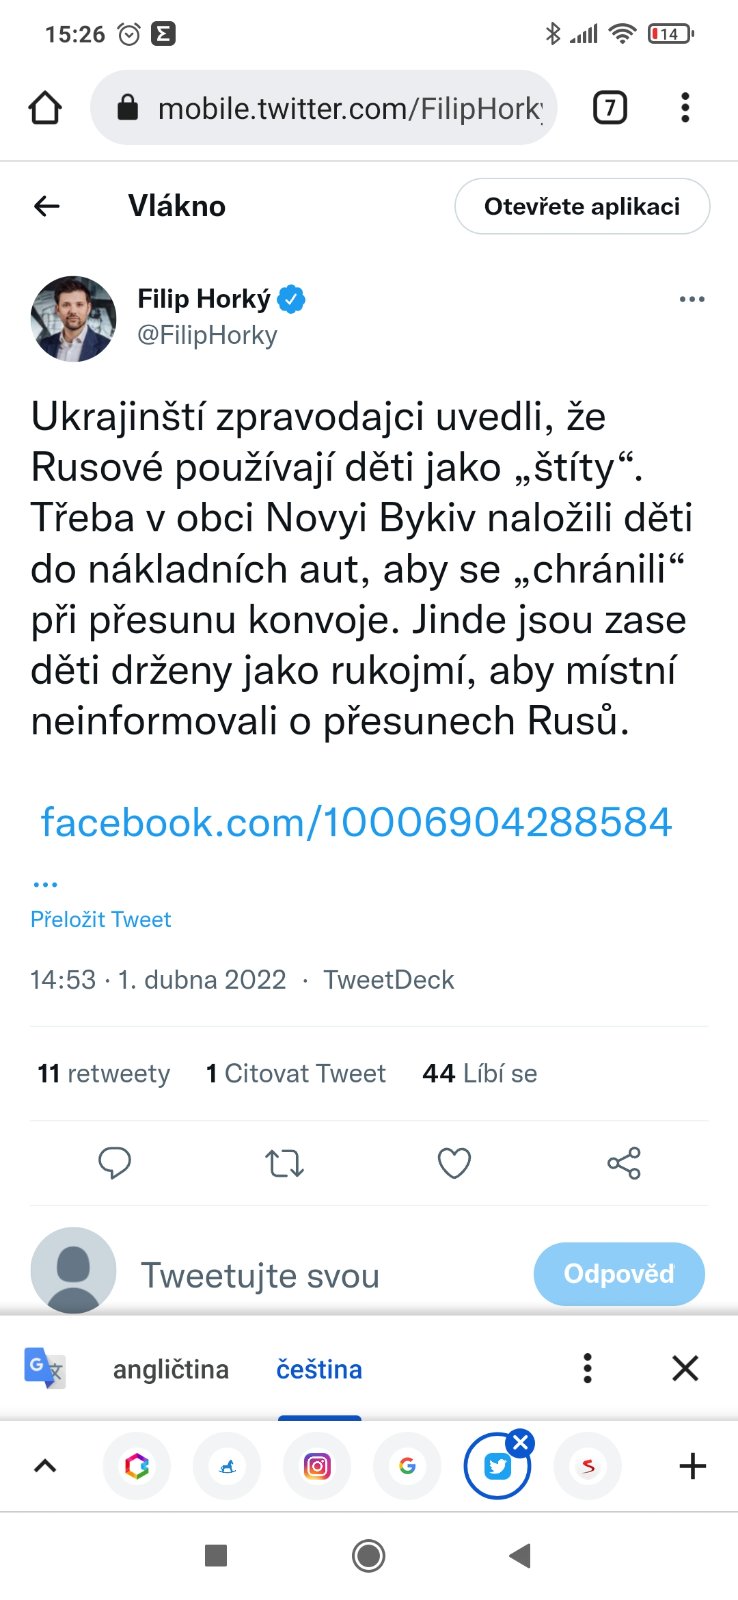
Task: Open the facebook.com link in tweet
Action: 356,823
